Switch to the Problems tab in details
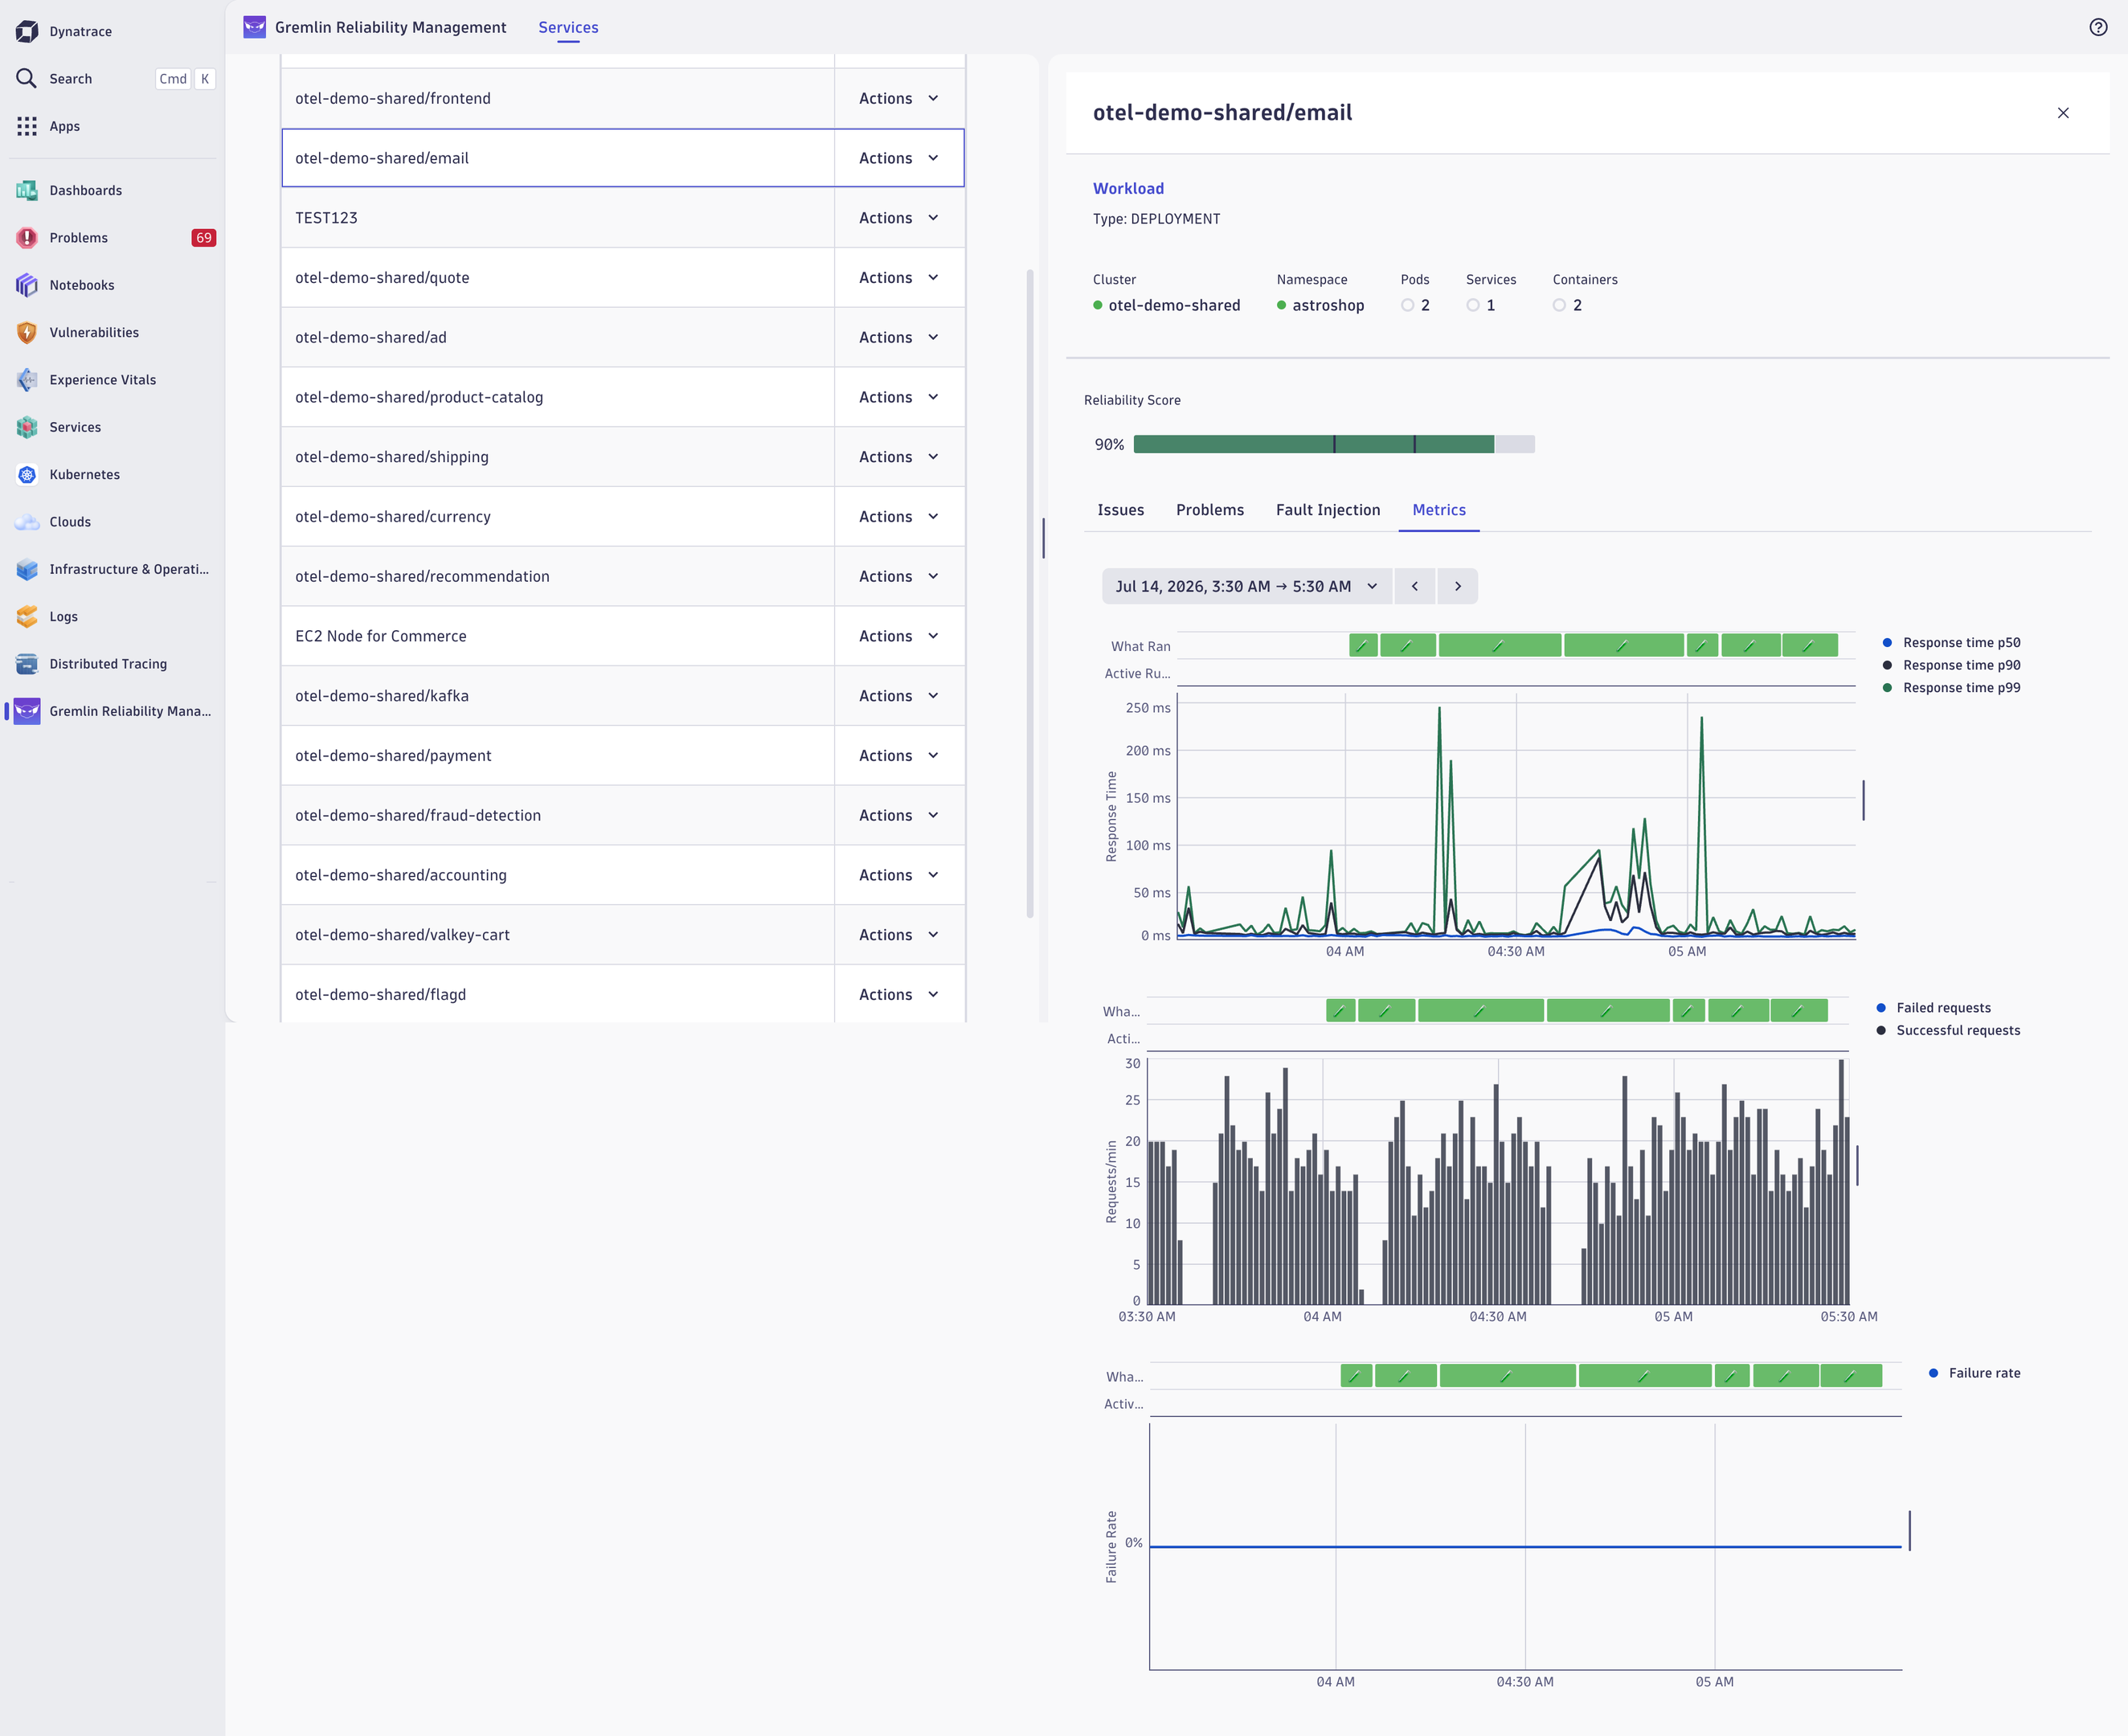 (1210, 510)
